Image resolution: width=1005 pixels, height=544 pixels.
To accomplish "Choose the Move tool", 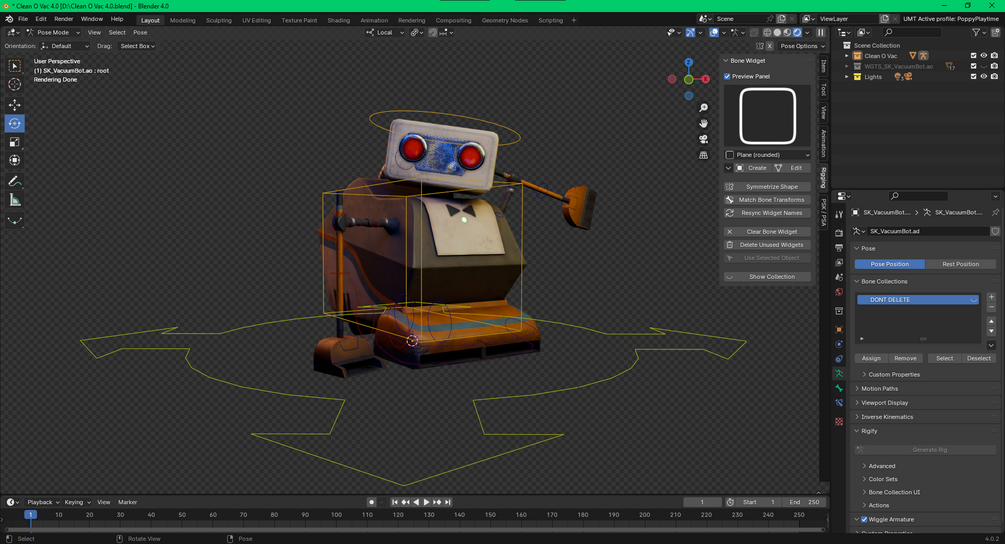I will [14, 104].
